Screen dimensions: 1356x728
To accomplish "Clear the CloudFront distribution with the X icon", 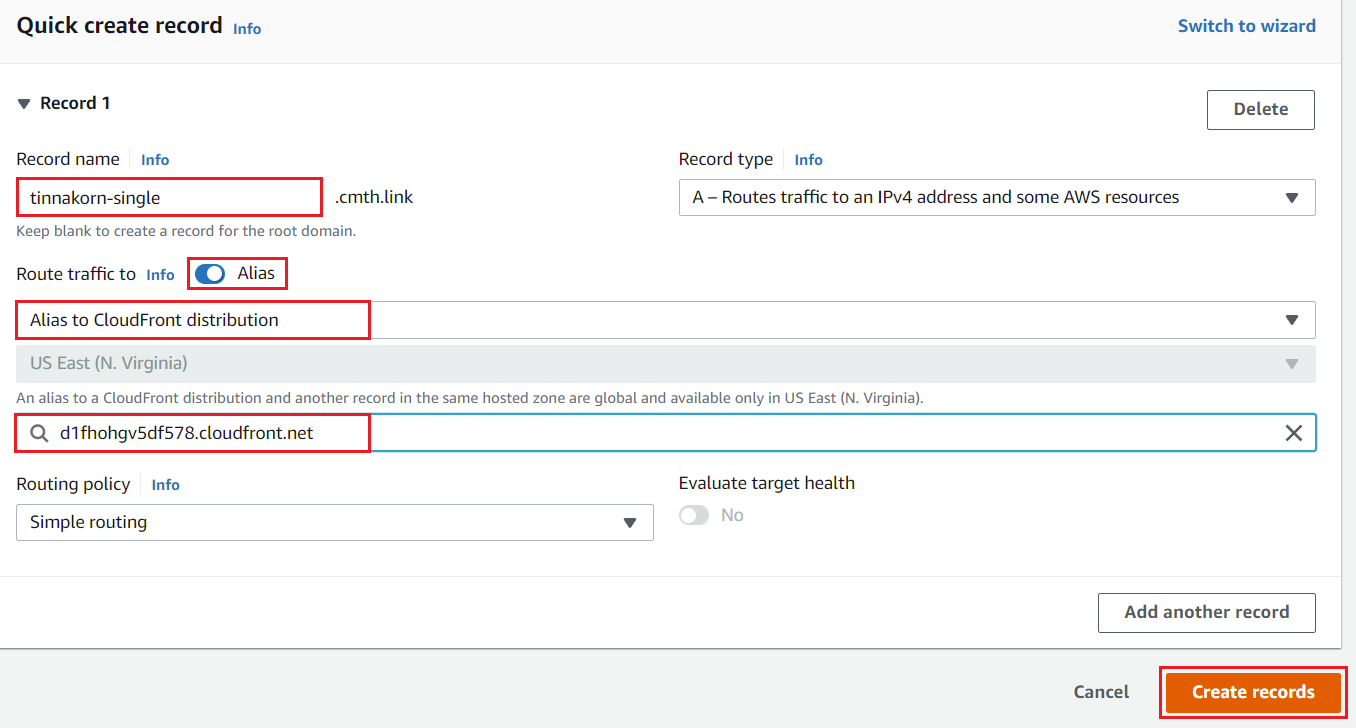I will [1294, 432].
